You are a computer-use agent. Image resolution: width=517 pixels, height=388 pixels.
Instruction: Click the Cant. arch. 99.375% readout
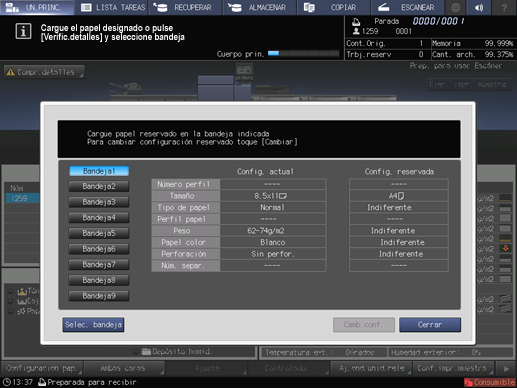coord(473,54)
